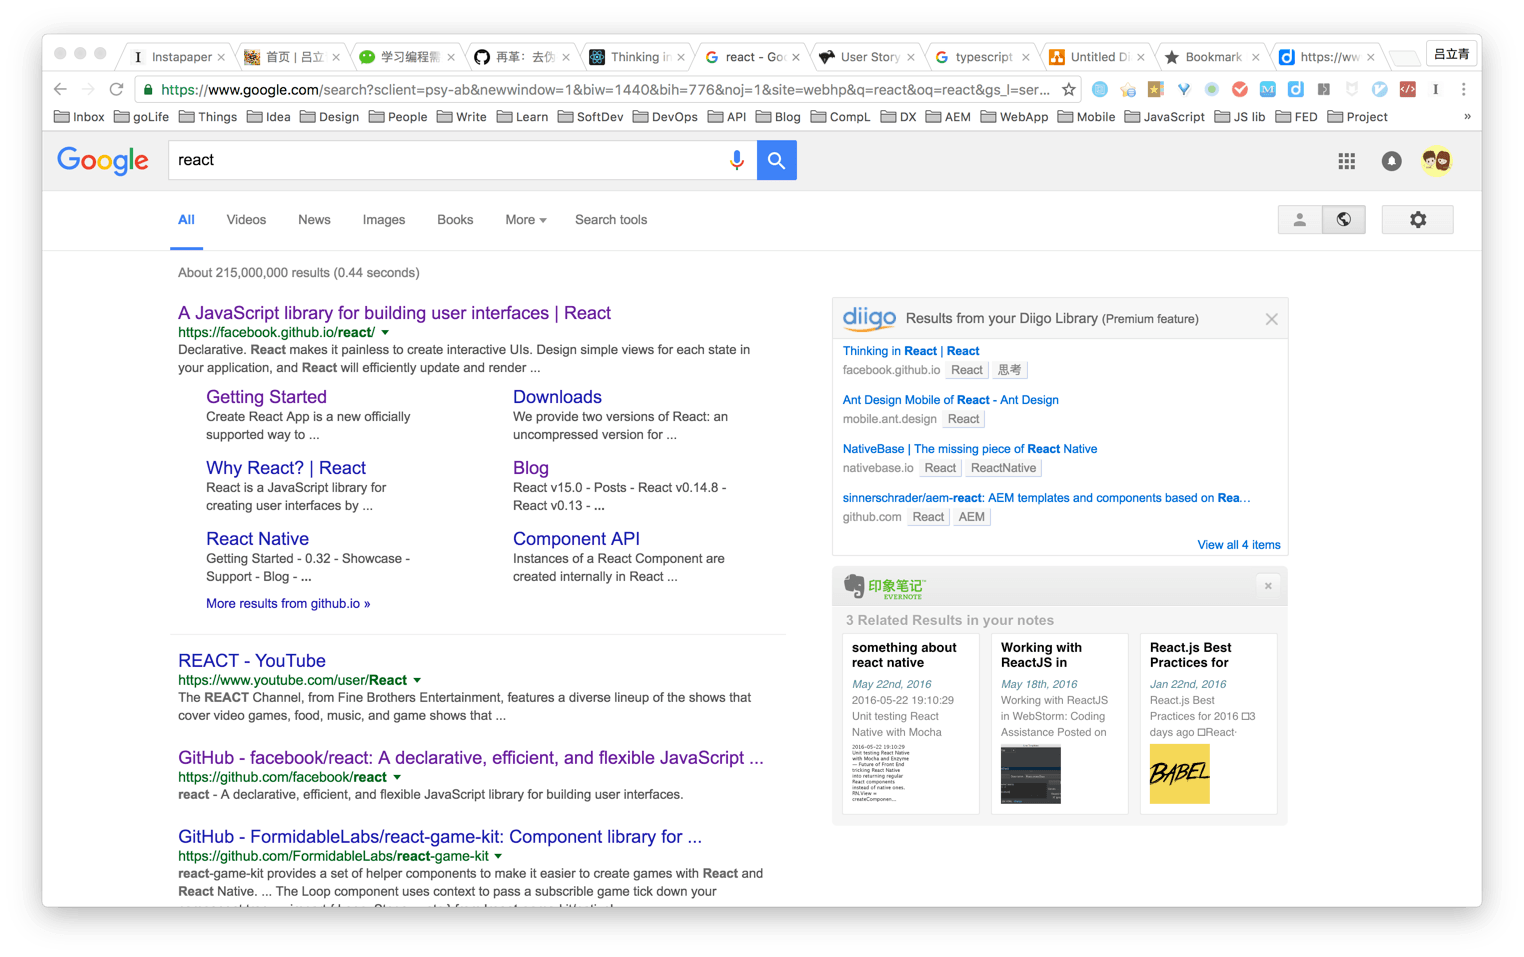The width and height of the screenshot is (1524, 957).
Task: Open the React Native sitelink
Action: (257, 539)
